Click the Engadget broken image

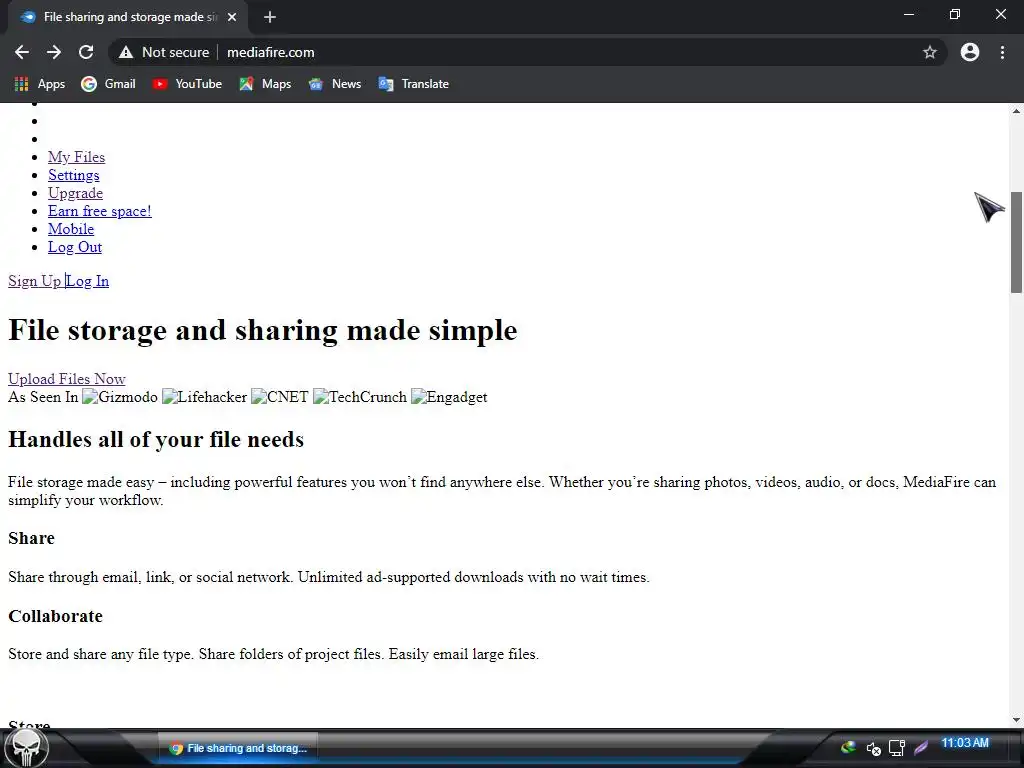(449, 397)
